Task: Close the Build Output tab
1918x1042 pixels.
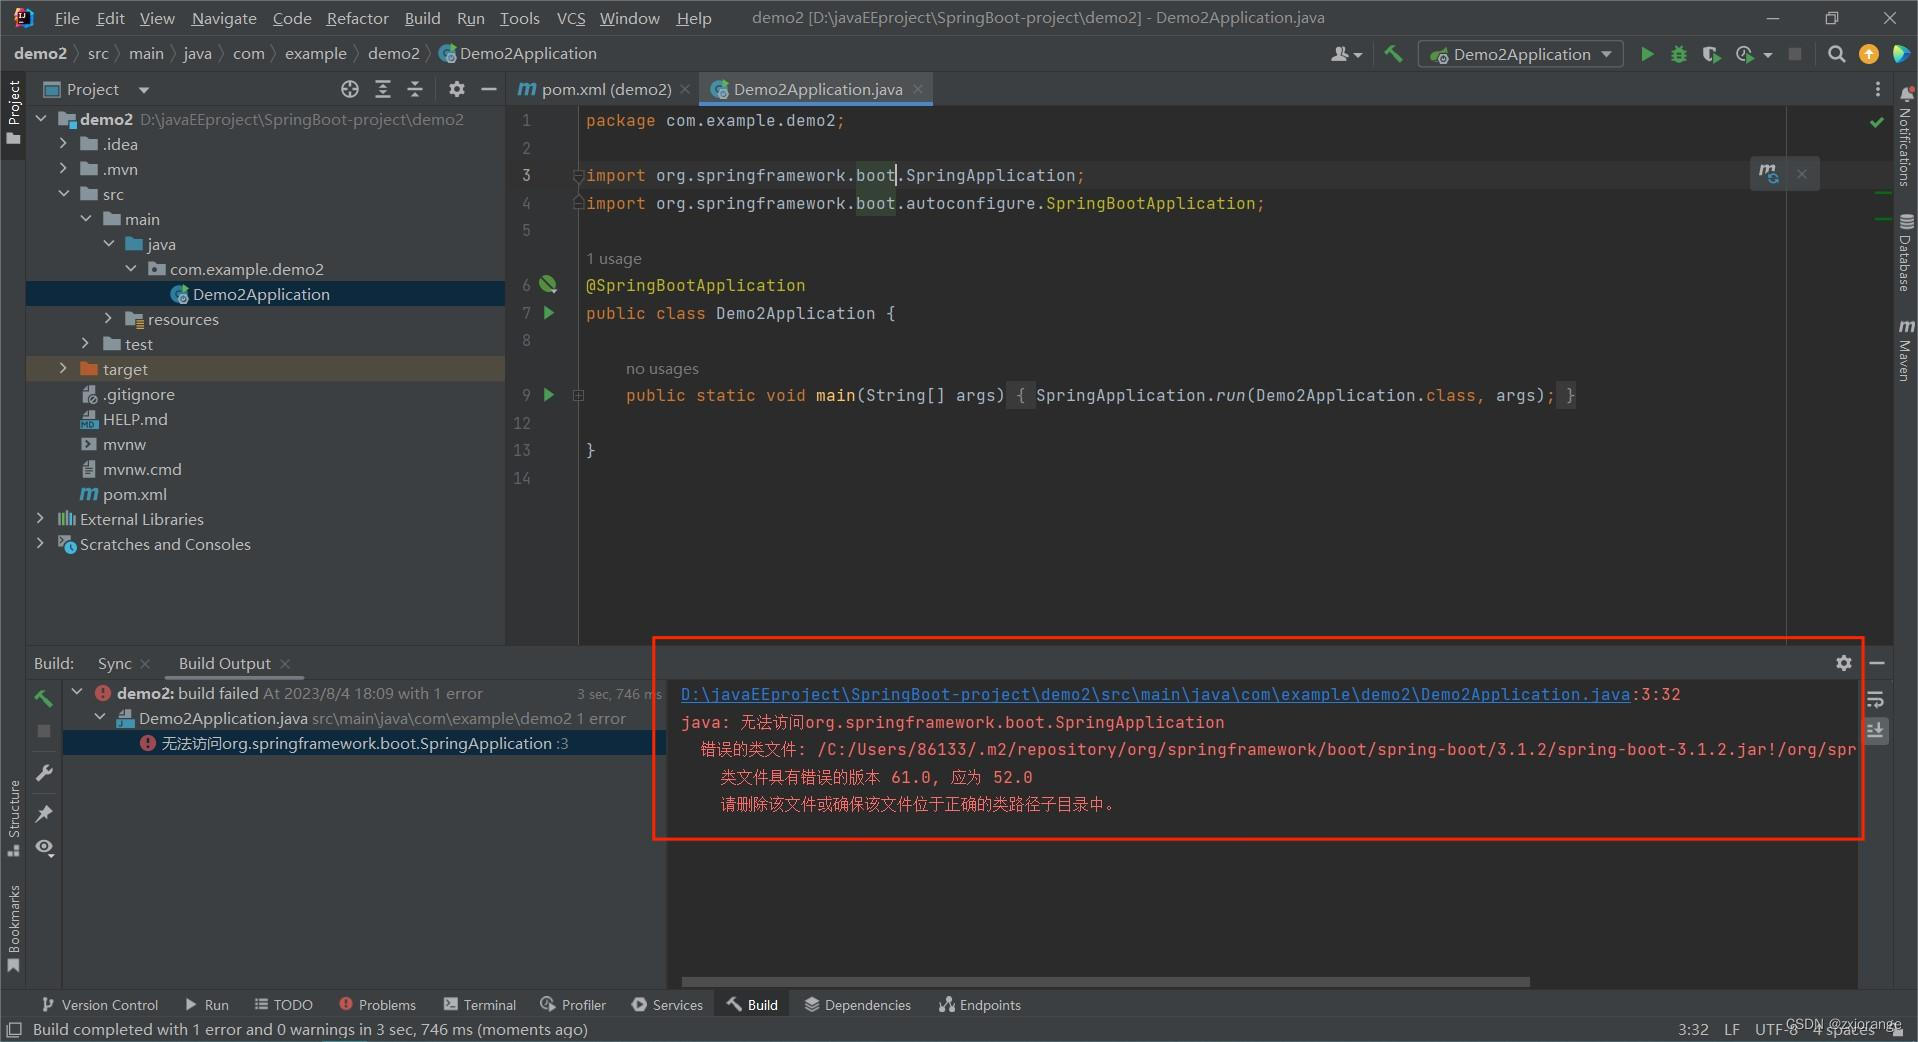Action: tap(285, 663)
